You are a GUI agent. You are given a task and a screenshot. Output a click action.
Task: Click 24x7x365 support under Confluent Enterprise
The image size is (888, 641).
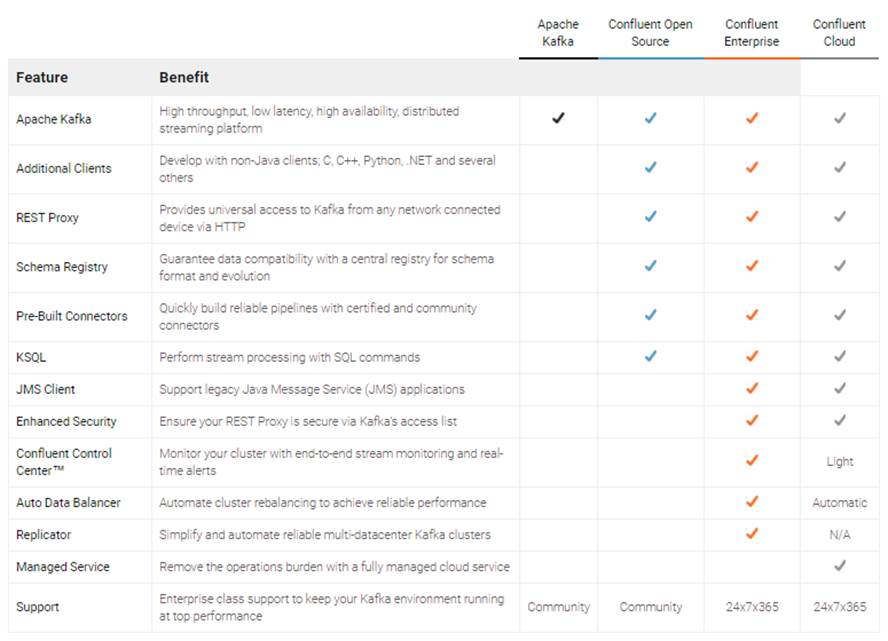pos(752,607)
